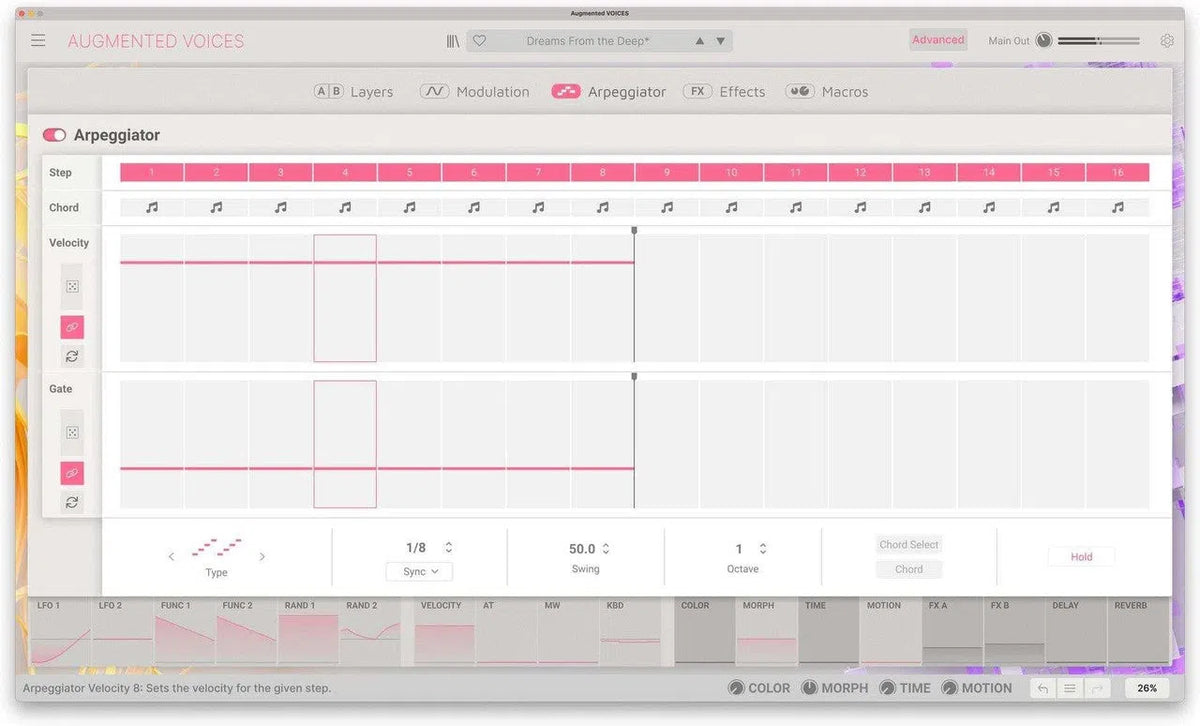Click the Advanced button
Image resolution: width=1200 pixels, height=726 pixels.
(938, 40)
